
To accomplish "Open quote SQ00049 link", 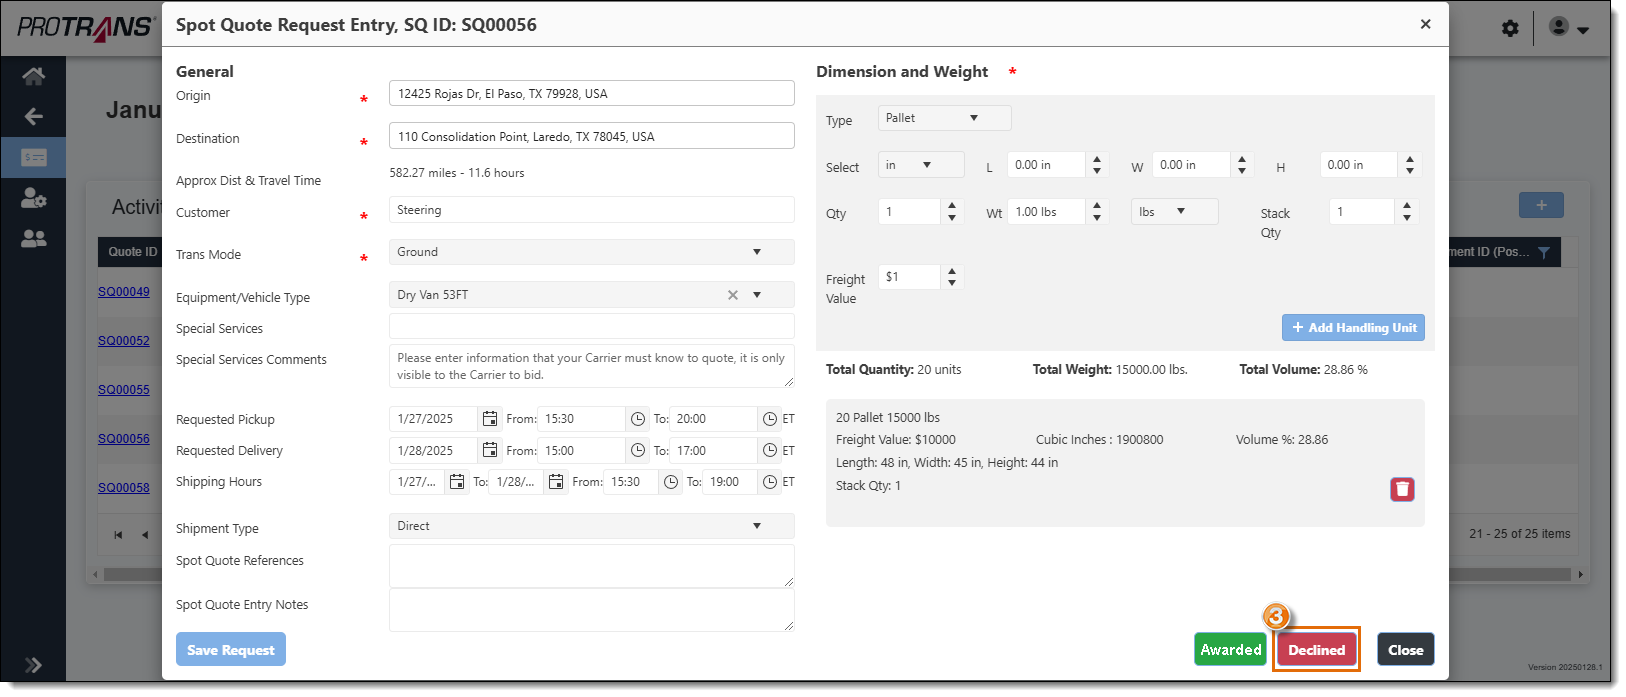I will tap(124, 292).
